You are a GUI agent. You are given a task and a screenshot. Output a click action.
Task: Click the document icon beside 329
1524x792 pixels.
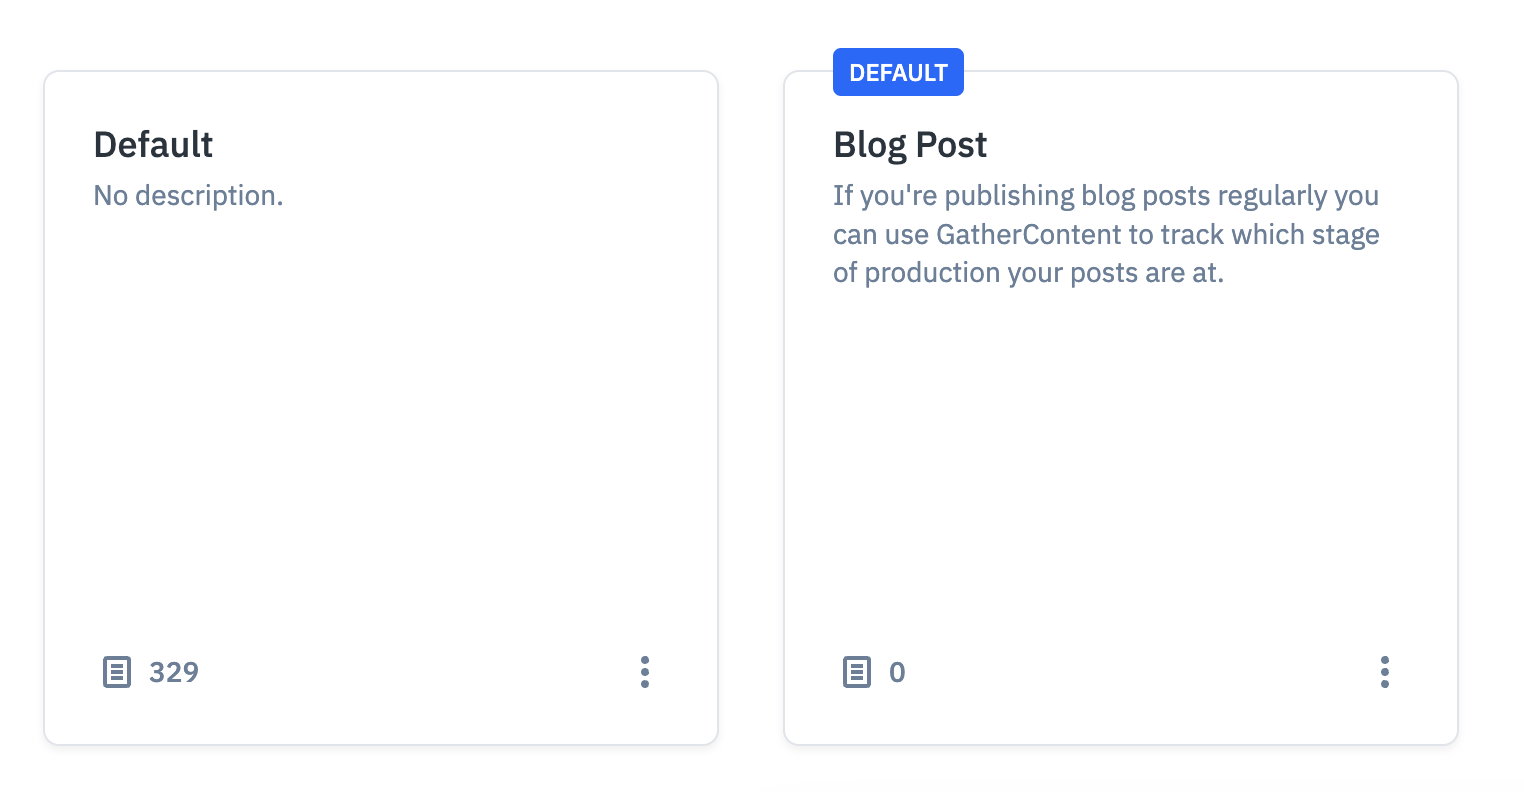pos(117,672)
